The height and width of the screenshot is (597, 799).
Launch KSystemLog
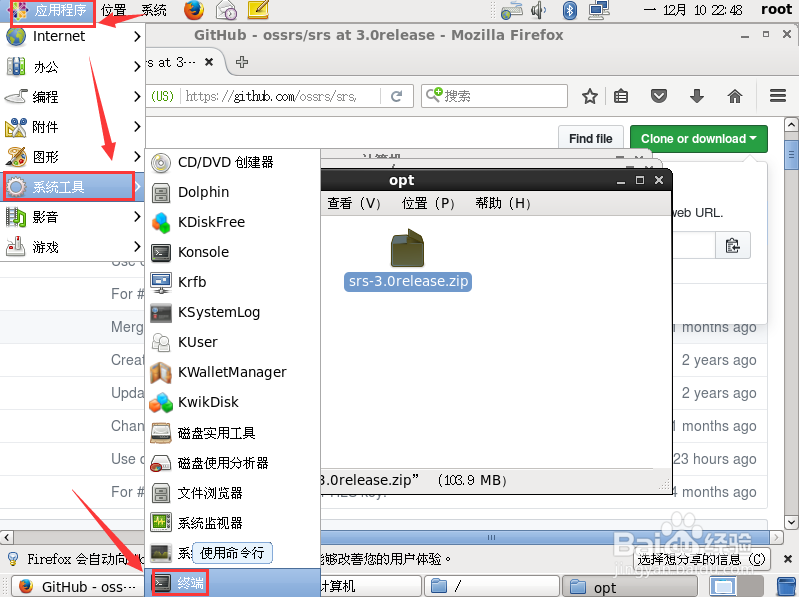coord(232,312)
